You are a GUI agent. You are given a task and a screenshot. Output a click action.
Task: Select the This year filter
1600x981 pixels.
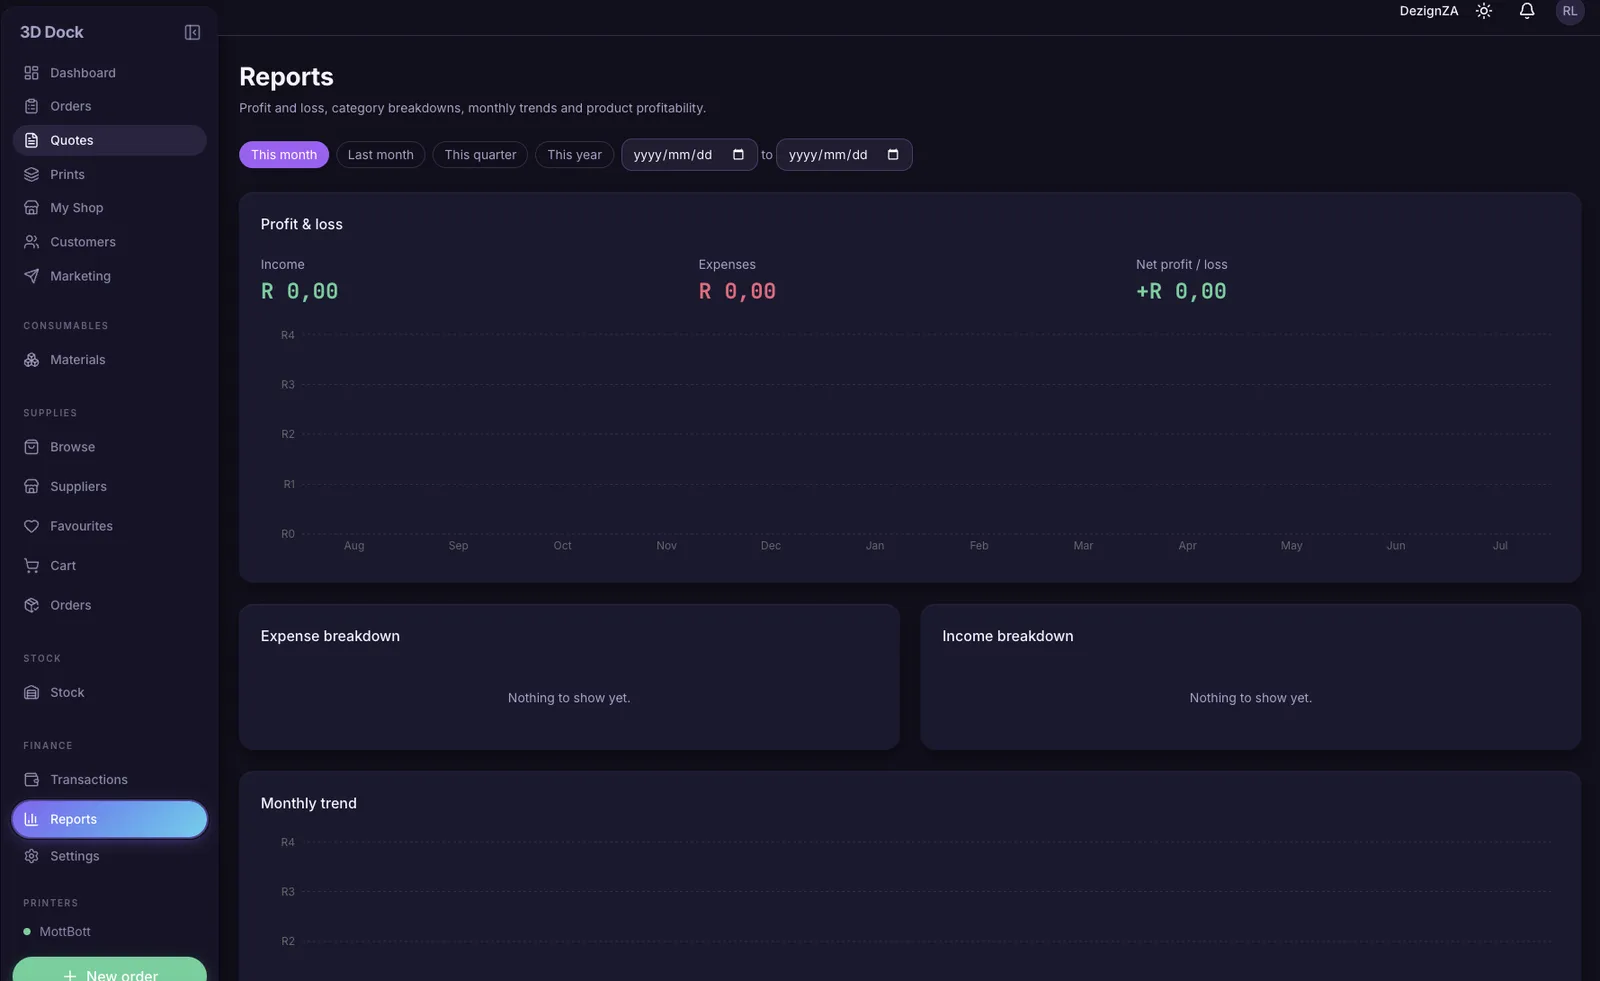click(574, 155)
